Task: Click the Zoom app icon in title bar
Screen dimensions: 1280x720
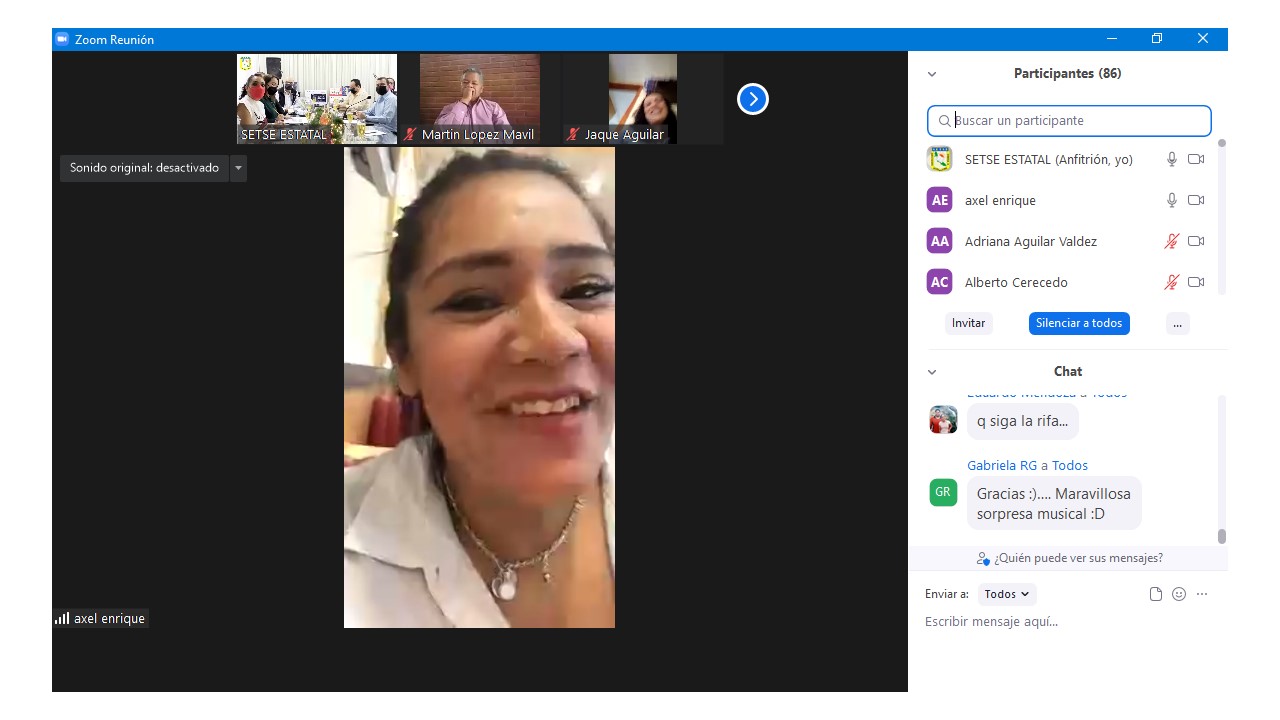Action: (62, 39)
